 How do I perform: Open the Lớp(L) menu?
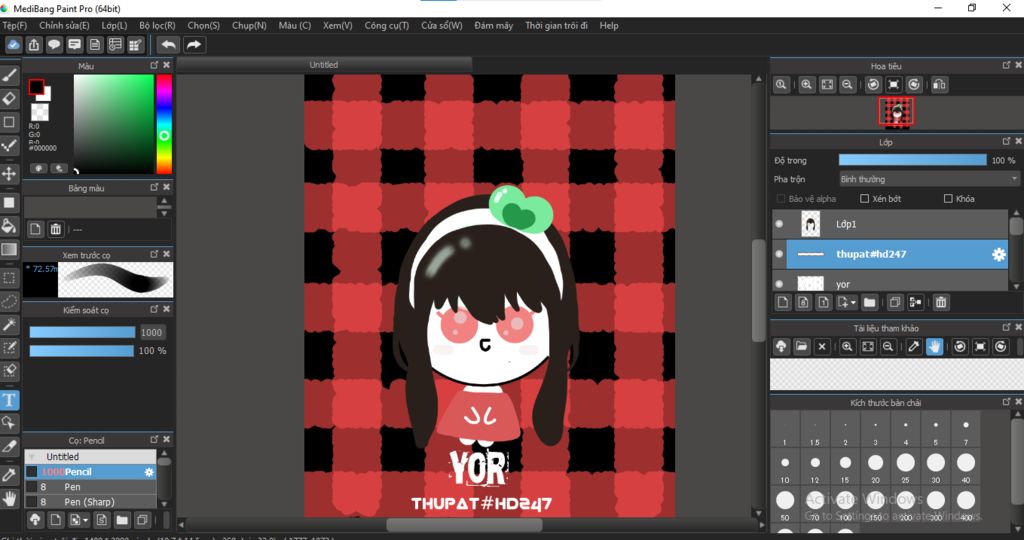coord(114,25)
